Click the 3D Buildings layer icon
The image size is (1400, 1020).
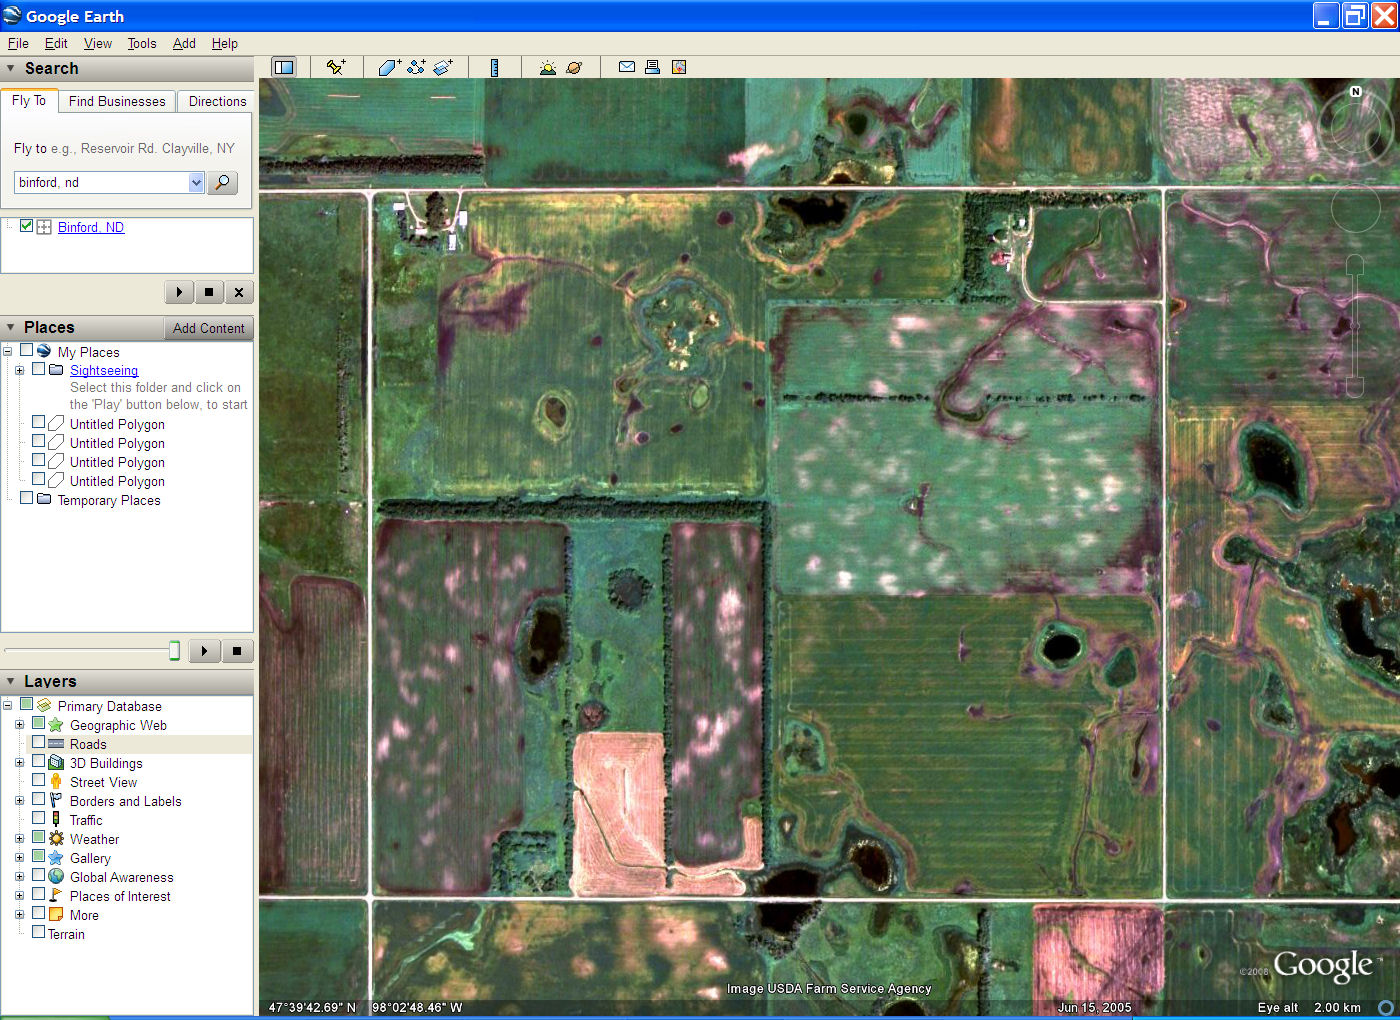click(x=56, y=762)
